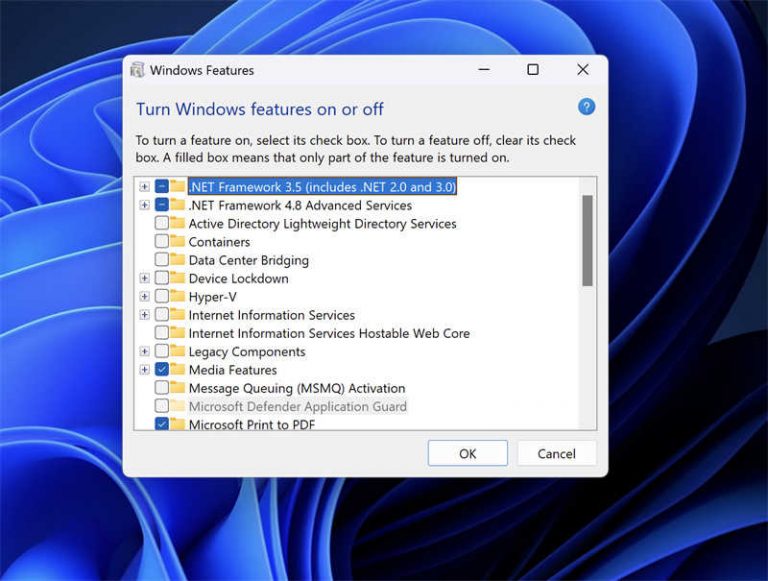
Task: Select 'Active Directory Lightweight Directory Services' label
Action: [x=322, y=223]
